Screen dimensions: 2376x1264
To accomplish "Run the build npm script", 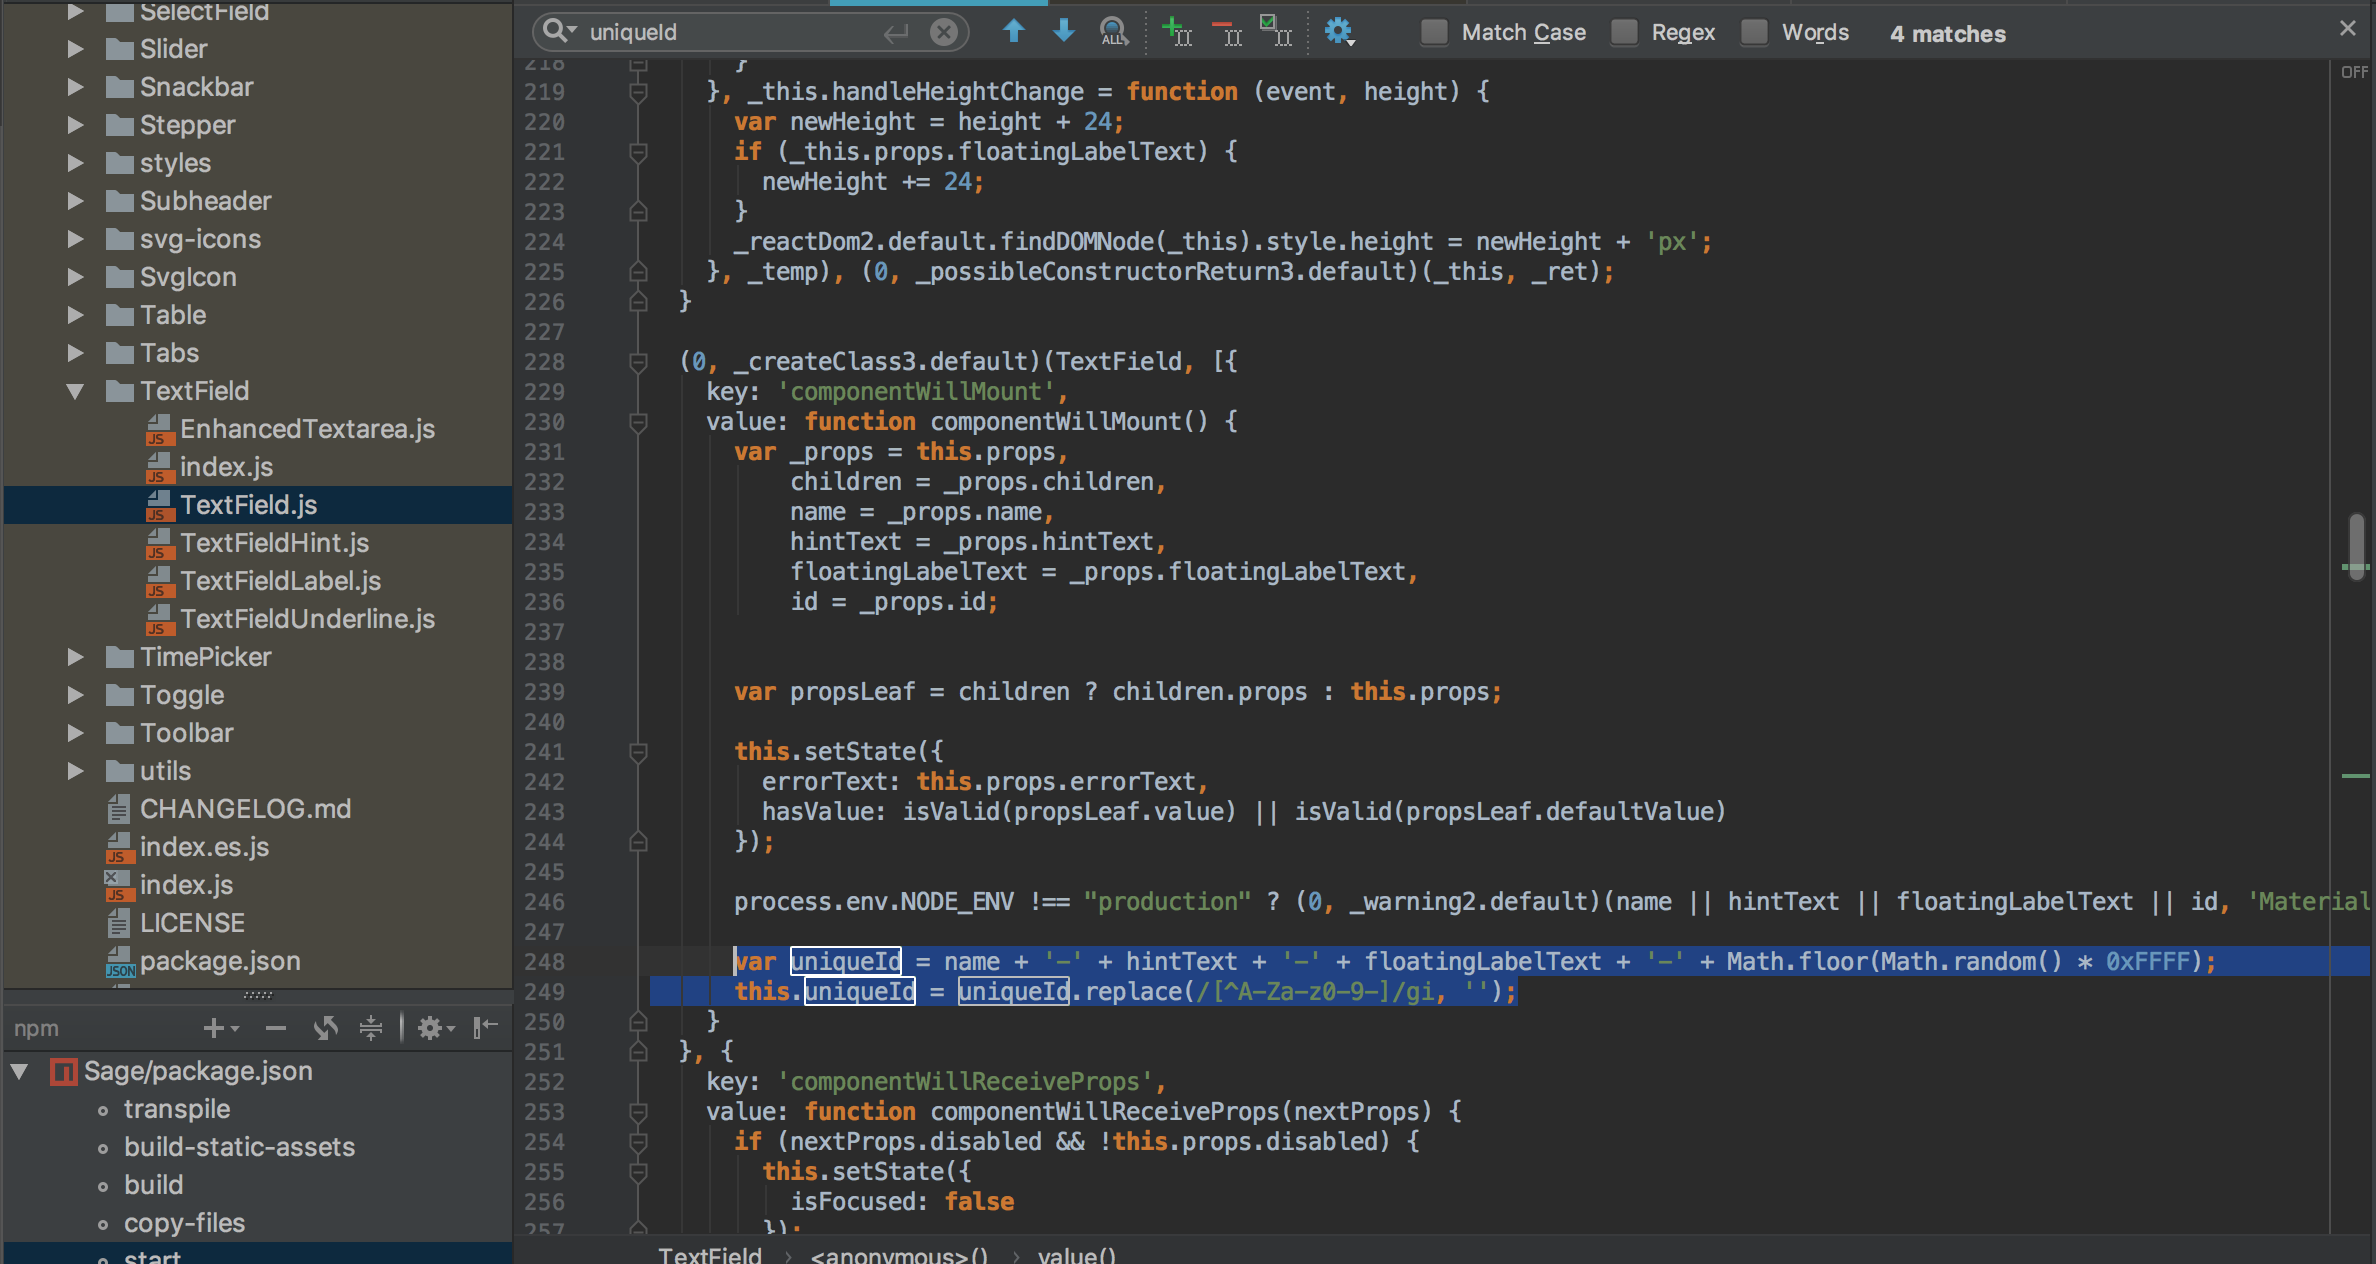I will point(154,1185).
